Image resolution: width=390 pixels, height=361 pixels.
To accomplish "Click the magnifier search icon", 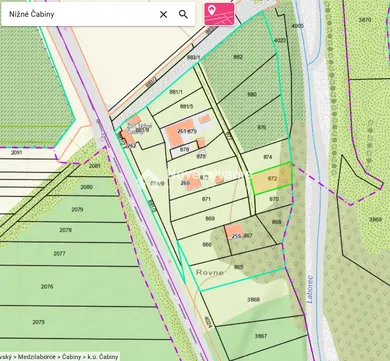I will (183, 14).
